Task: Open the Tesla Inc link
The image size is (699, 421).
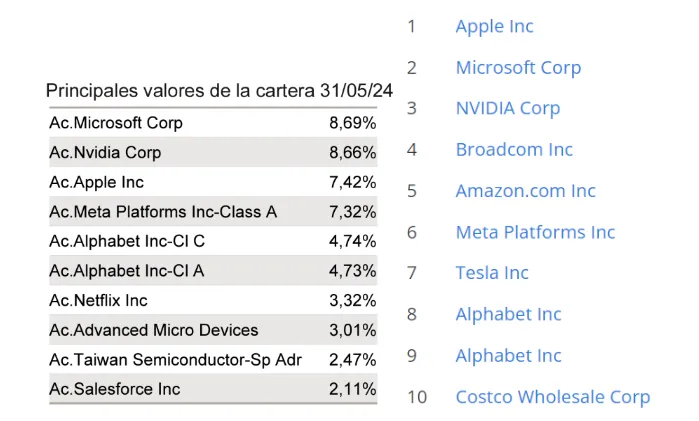Action: coord(492,273)
